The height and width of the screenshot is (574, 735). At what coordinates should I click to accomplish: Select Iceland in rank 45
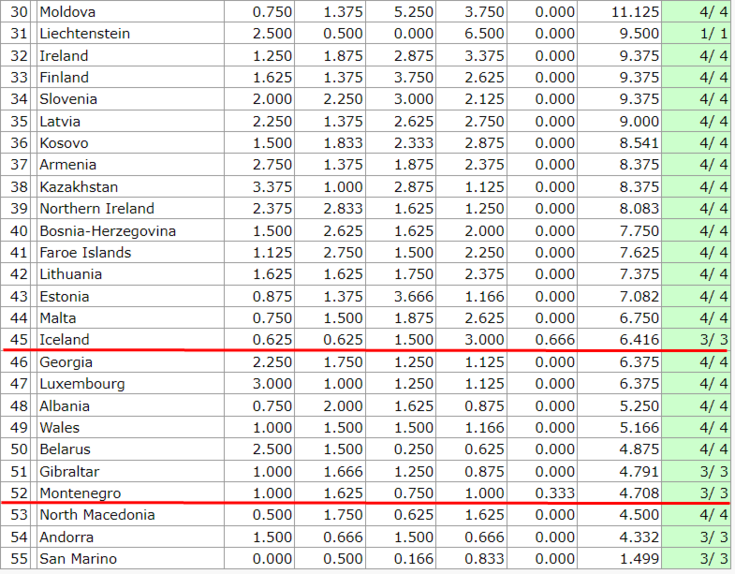(x=64, y=340)
